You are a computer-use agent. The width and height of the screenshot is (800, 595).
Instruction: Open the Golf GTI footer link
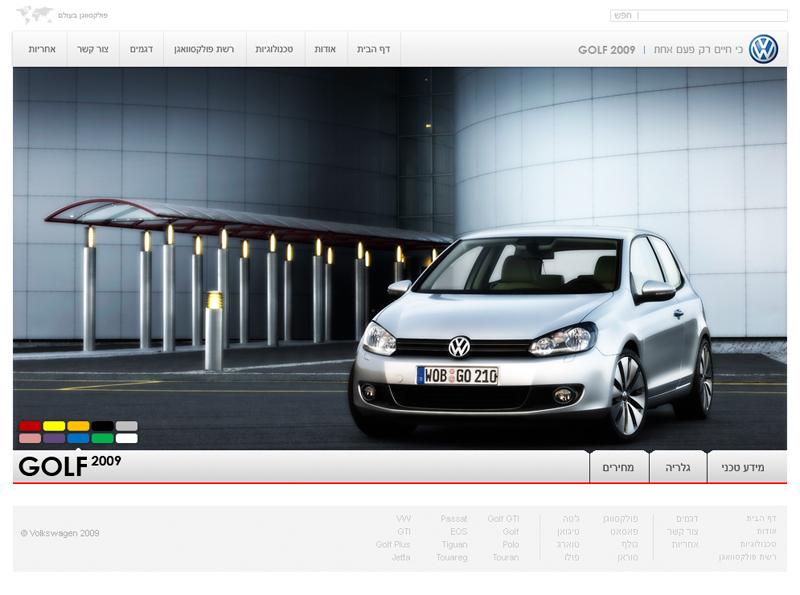pos(503,518)
